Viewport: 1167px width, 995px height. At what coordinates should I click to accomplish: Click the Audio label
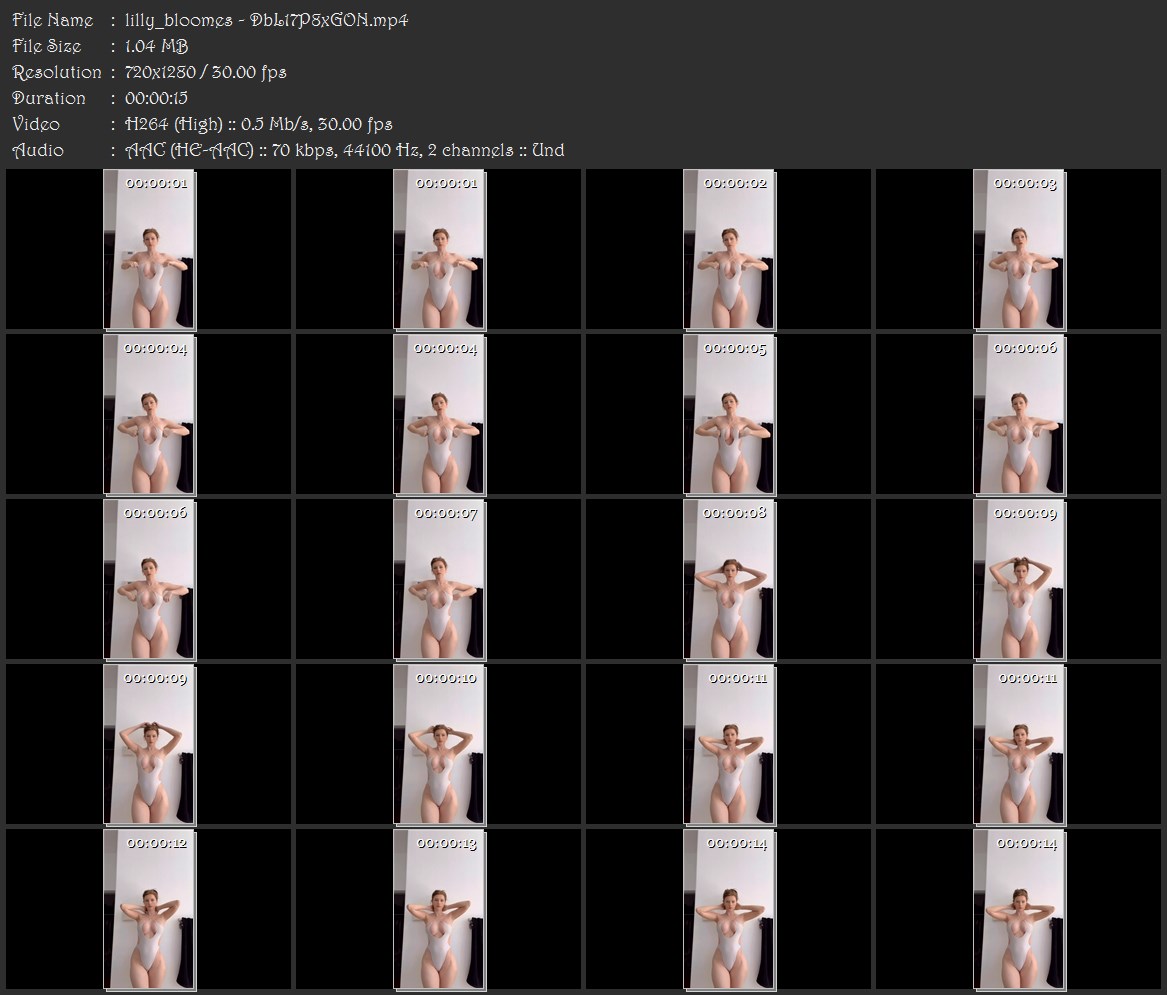coord(38,150)
